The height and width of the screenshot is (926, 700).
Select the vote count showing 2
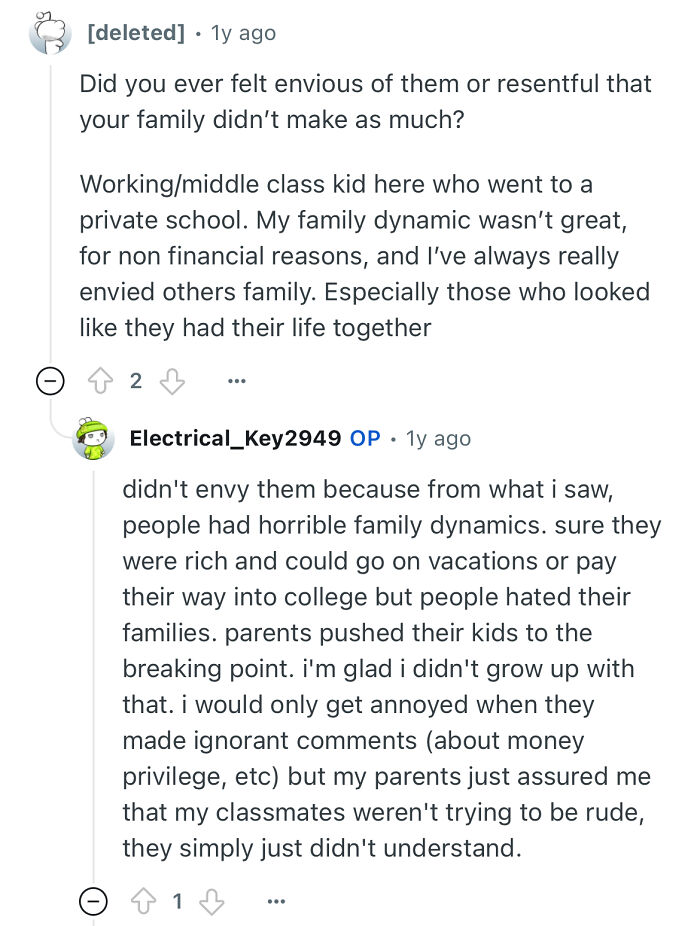click(x=135, y=381)
